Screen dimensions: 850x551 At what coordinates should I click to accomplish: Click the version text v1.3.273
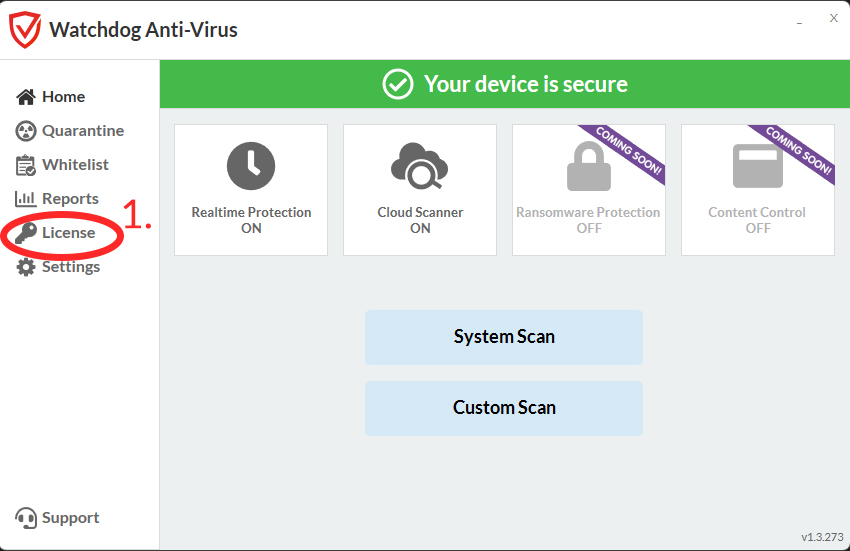(x=822, y=537)
